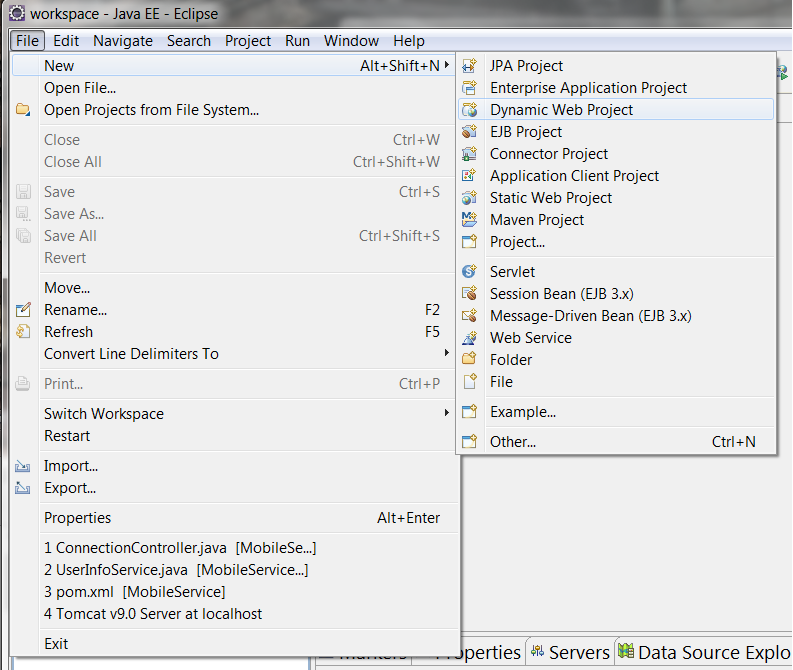The height and width of the screenshot is (670, 793).
Task: Switch to Data Source Explorer tab
Action: coord(705,652)
